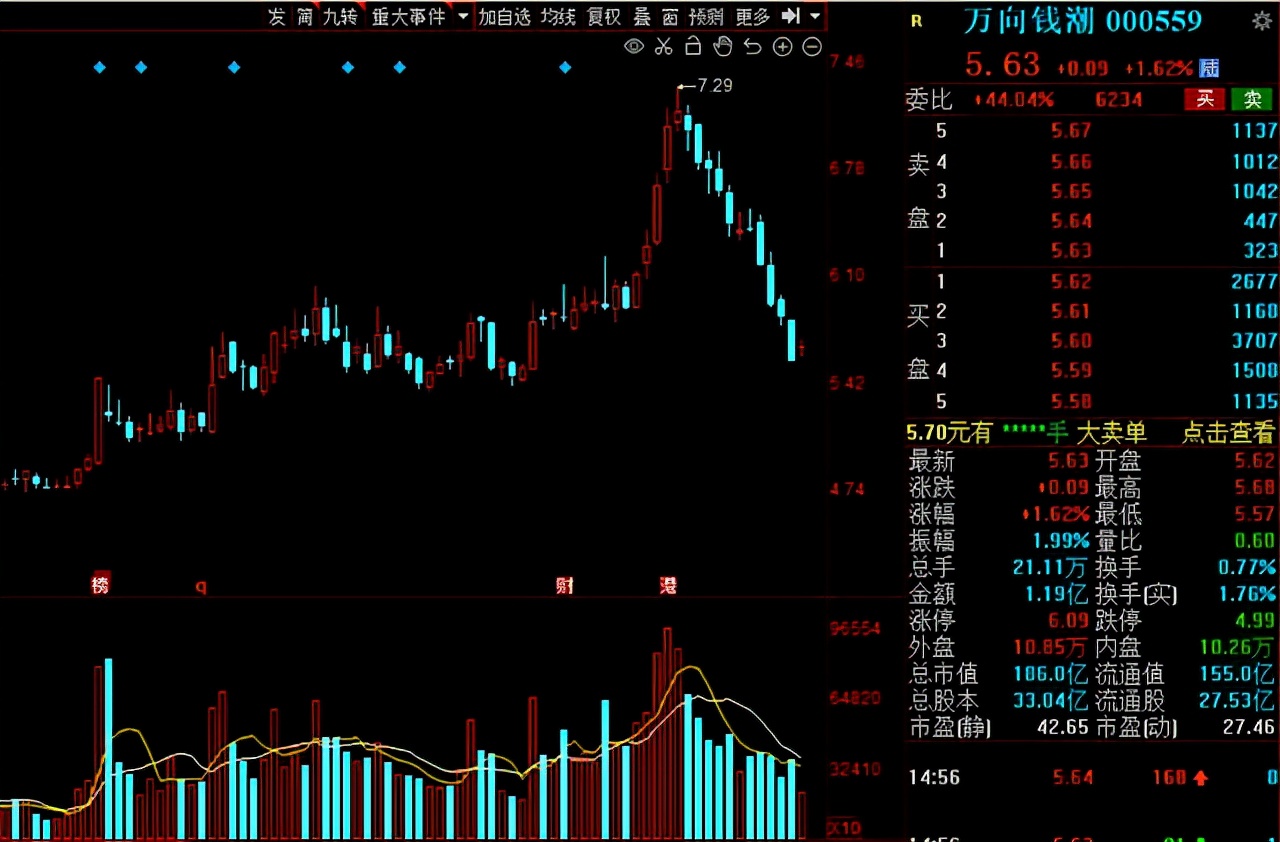Zoom out with the minus circle icon

click(x=812, y=46)
